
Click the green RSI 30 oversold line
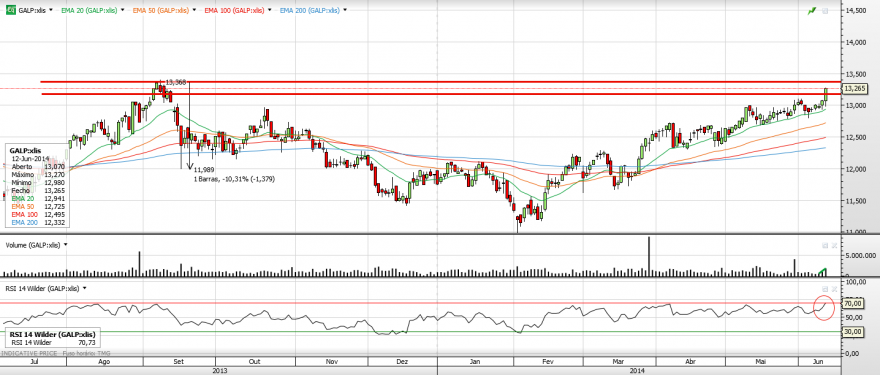pyautogui.click(x=420, y=332)
